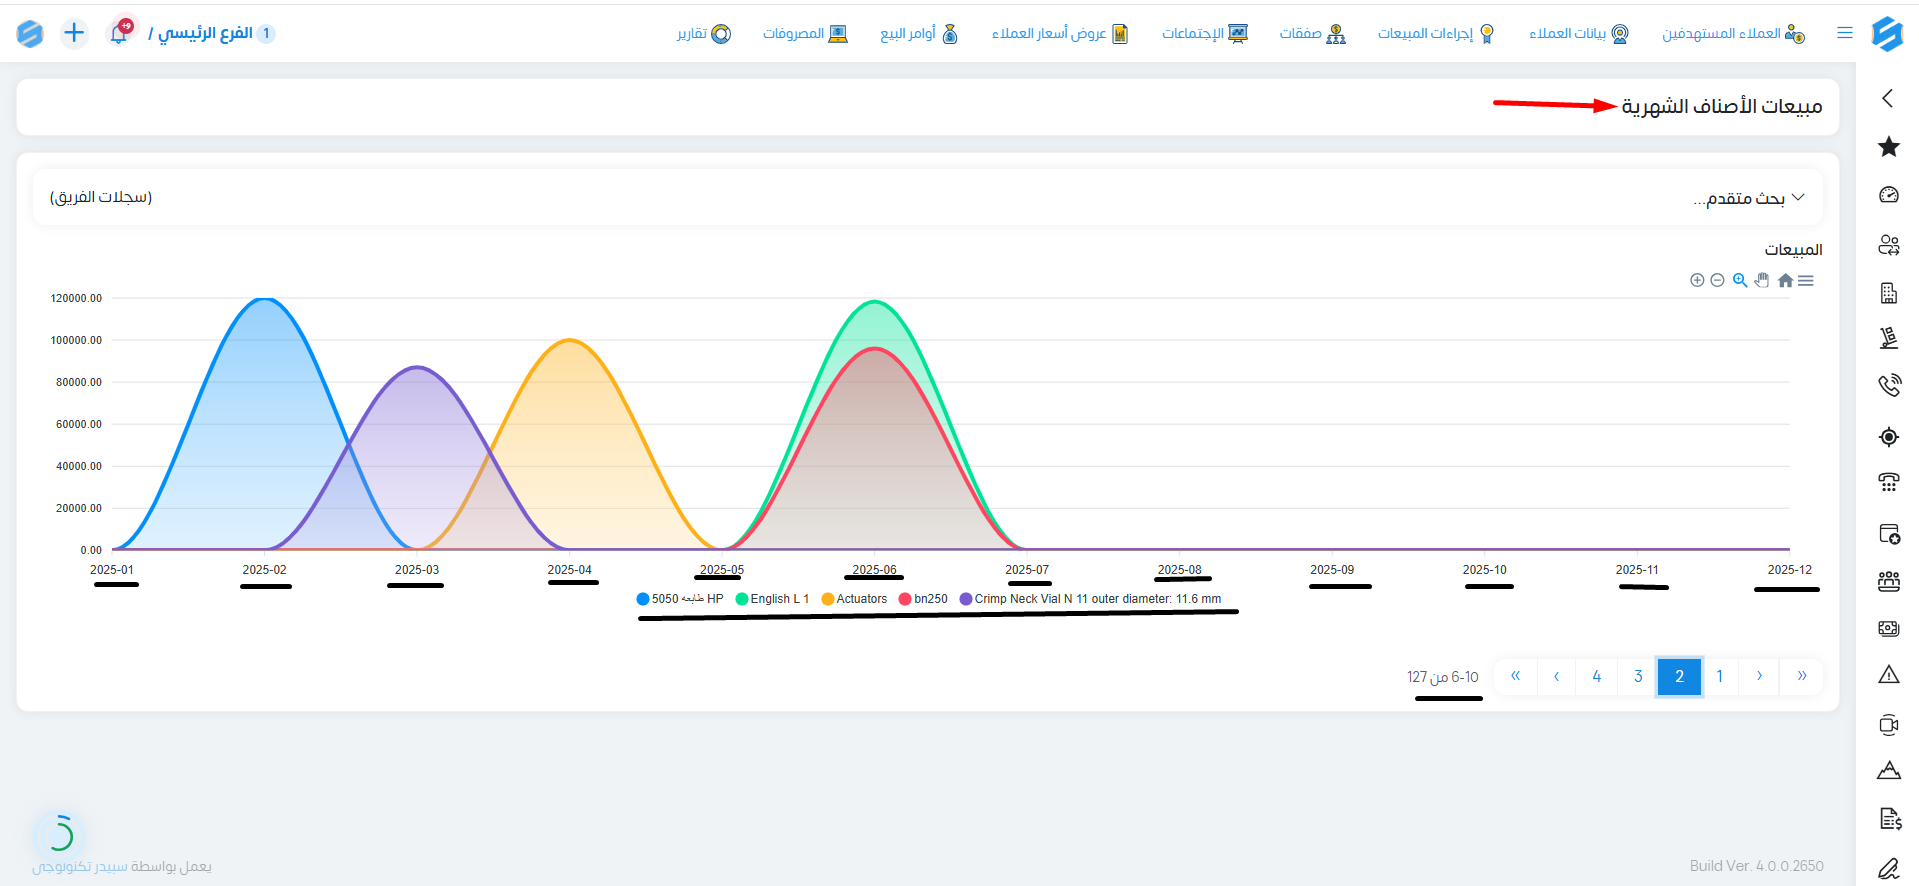This screenshot has width=1919, height=886.
Task: Open عروض أسعار العملاء menu
Action: 1059,33
